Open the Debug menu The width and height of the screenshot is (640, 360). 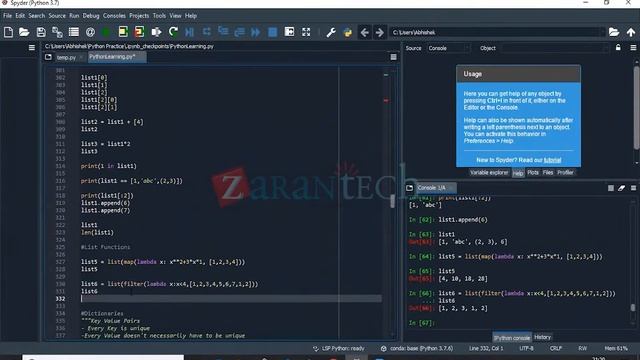[91, 16]
